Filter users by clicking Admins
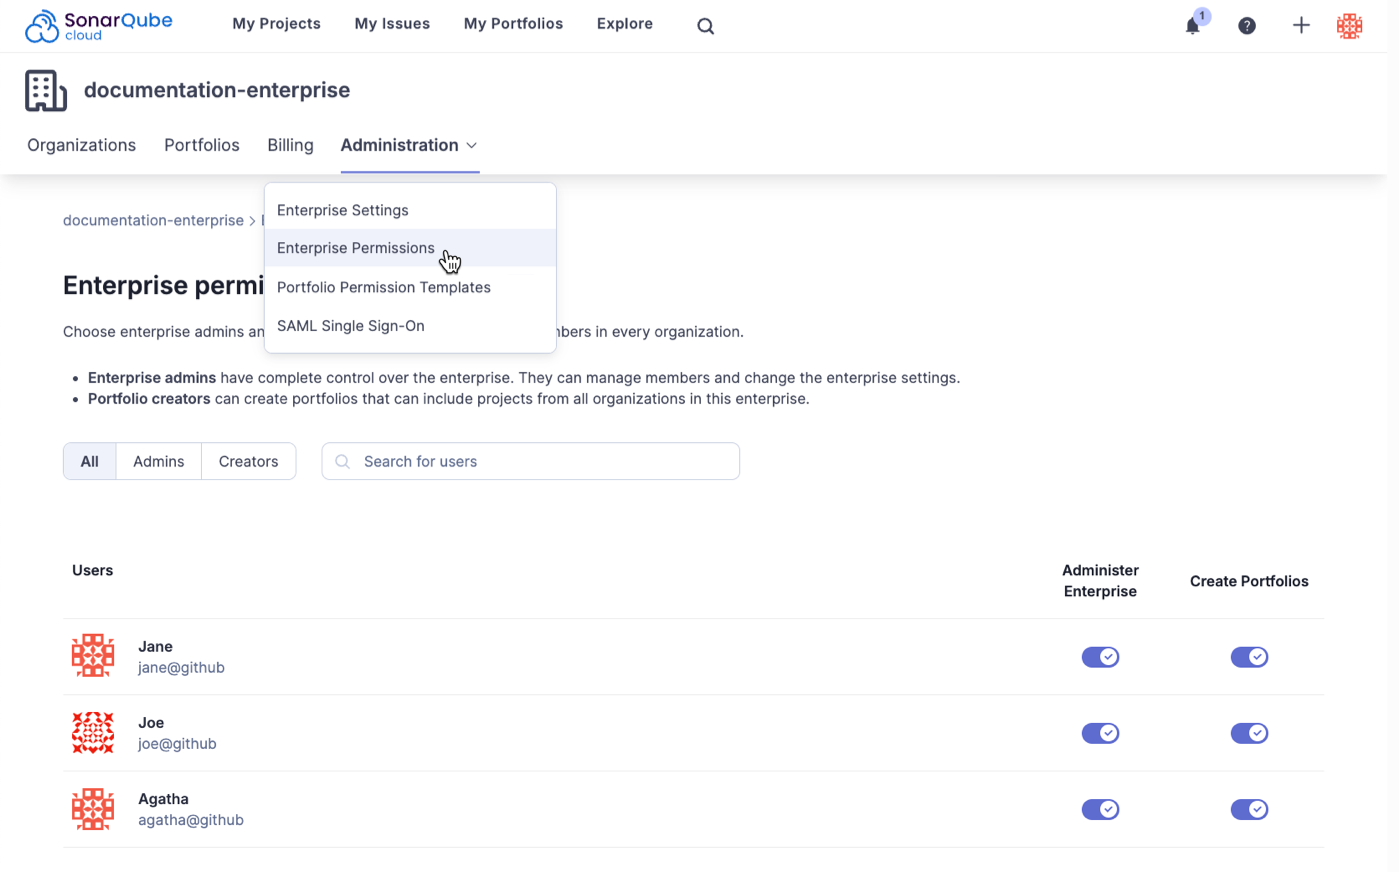The height and width of the screenshot is (872, 1399). pos(158,461)
